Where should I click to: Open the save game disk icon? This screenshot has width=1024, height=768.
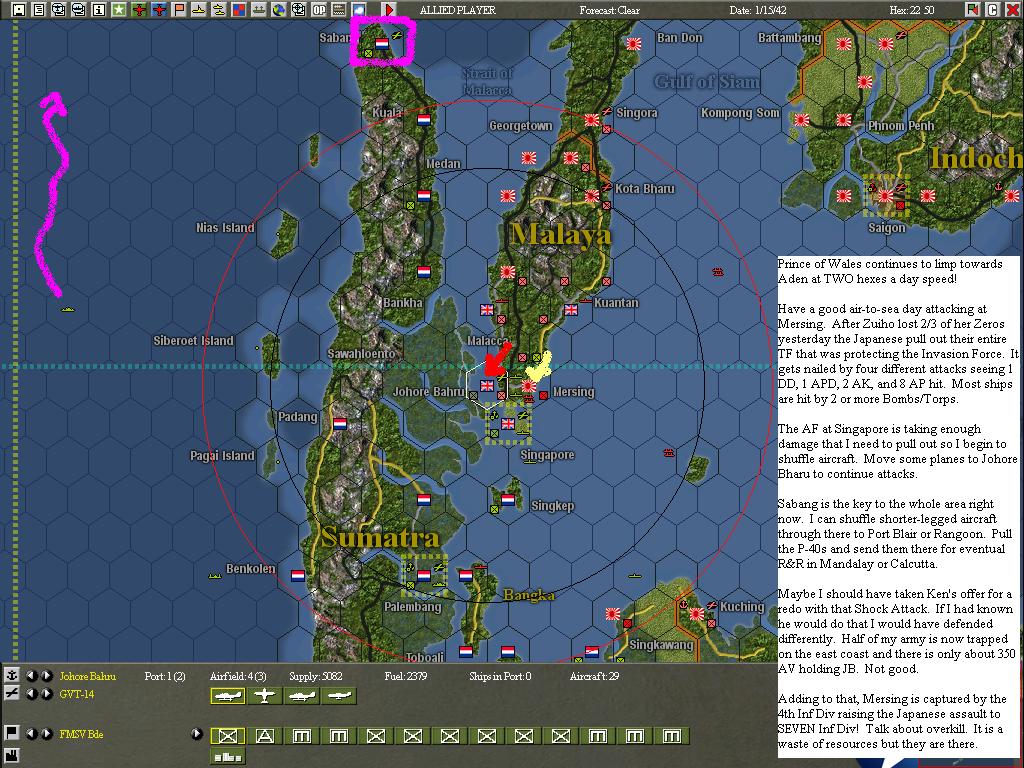tap(19, 10)
